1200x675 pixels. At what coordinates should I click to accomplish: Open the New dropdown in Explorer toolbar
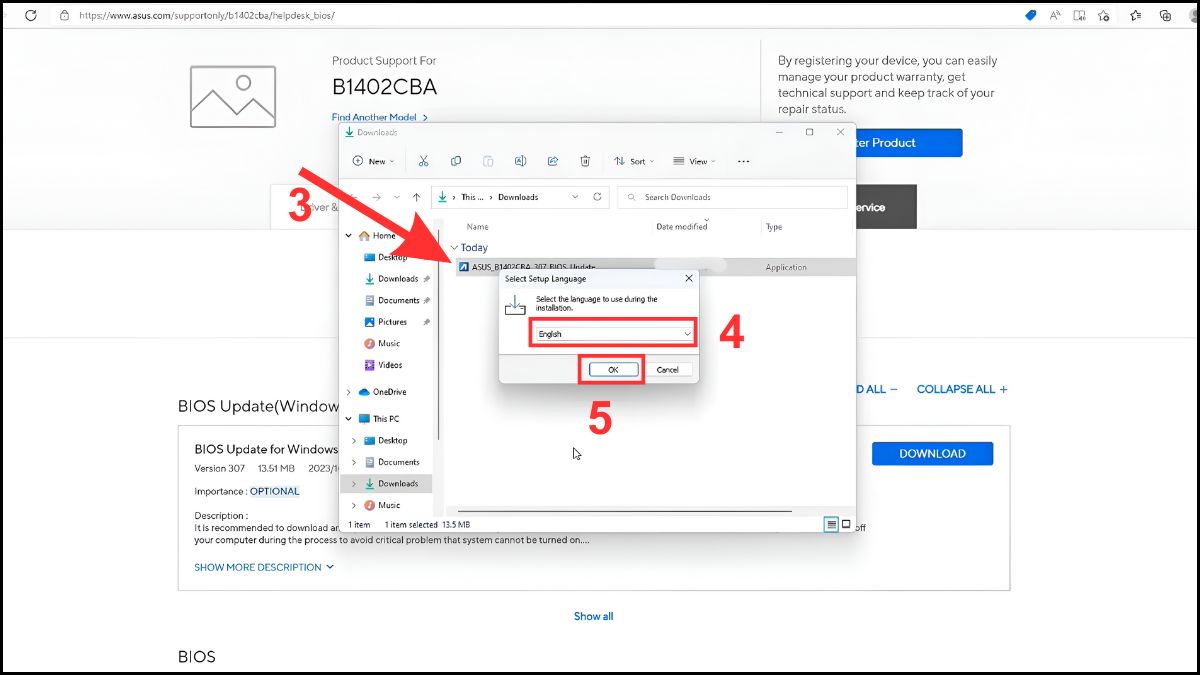(x=373, y=161)
